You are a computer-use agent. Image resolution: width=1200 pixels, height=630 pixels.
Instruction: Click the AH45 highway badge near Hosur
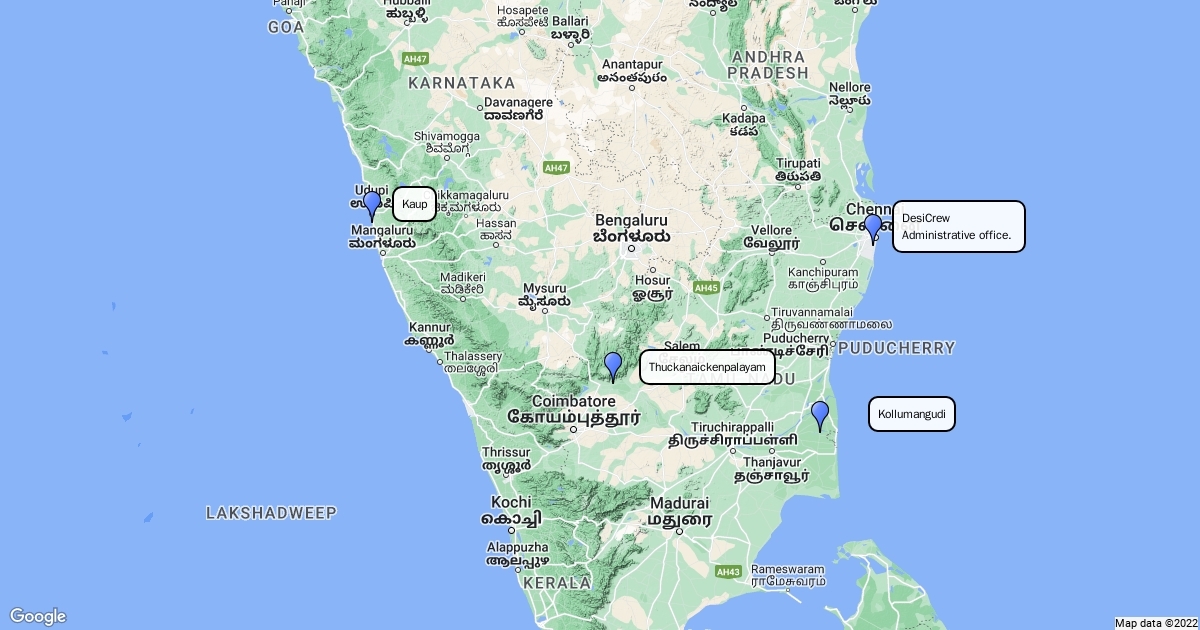tap(707, 288)
